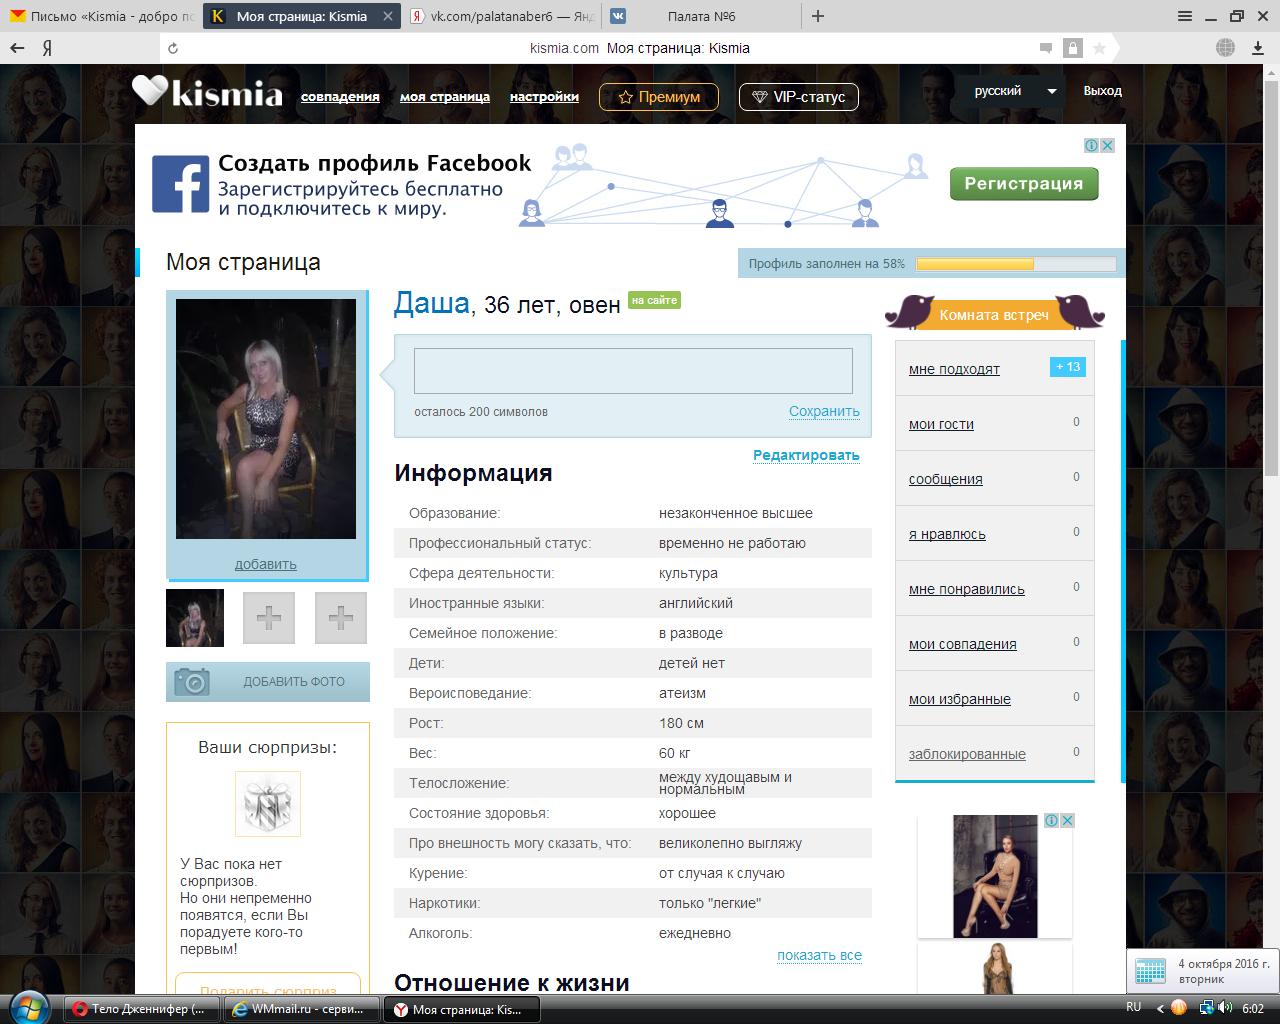Open настройки menu item
The image size is (1280, 1024).
tap(544, 97)
